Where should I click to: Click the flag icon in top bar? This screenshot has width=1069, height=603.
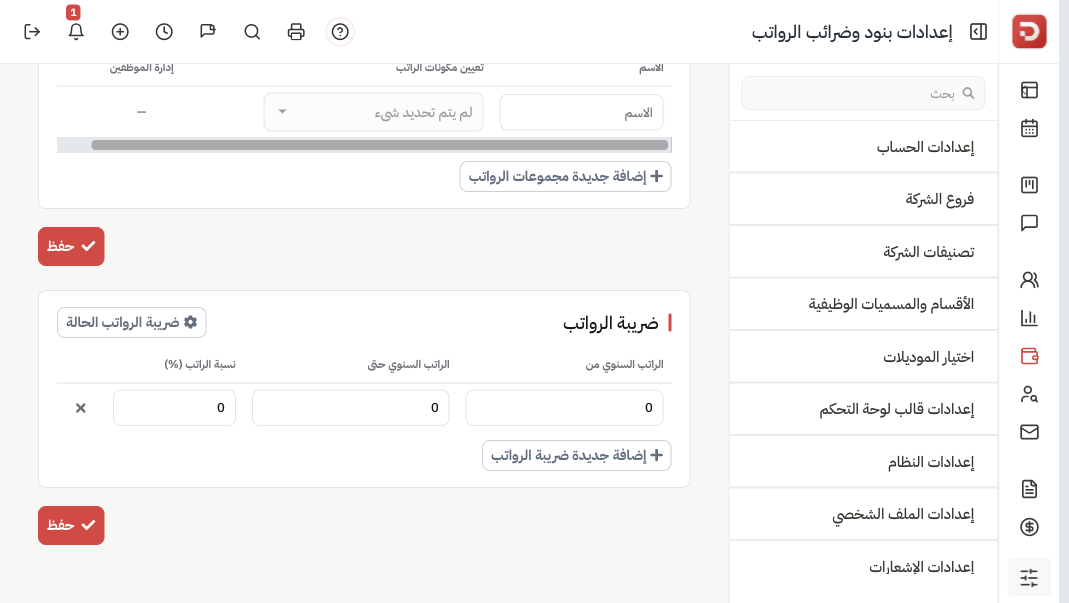point(208,31)
